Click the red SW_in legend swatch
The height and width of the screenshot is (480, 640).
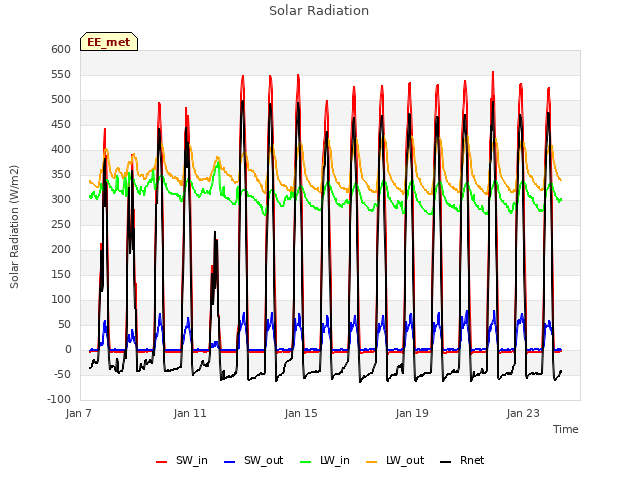click(162, 462)
